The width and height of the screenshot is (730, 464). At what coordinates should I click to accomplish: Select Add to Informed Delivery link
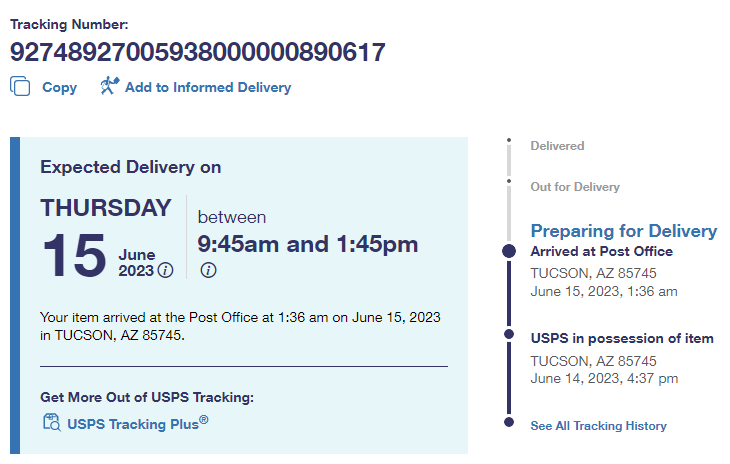208,87
